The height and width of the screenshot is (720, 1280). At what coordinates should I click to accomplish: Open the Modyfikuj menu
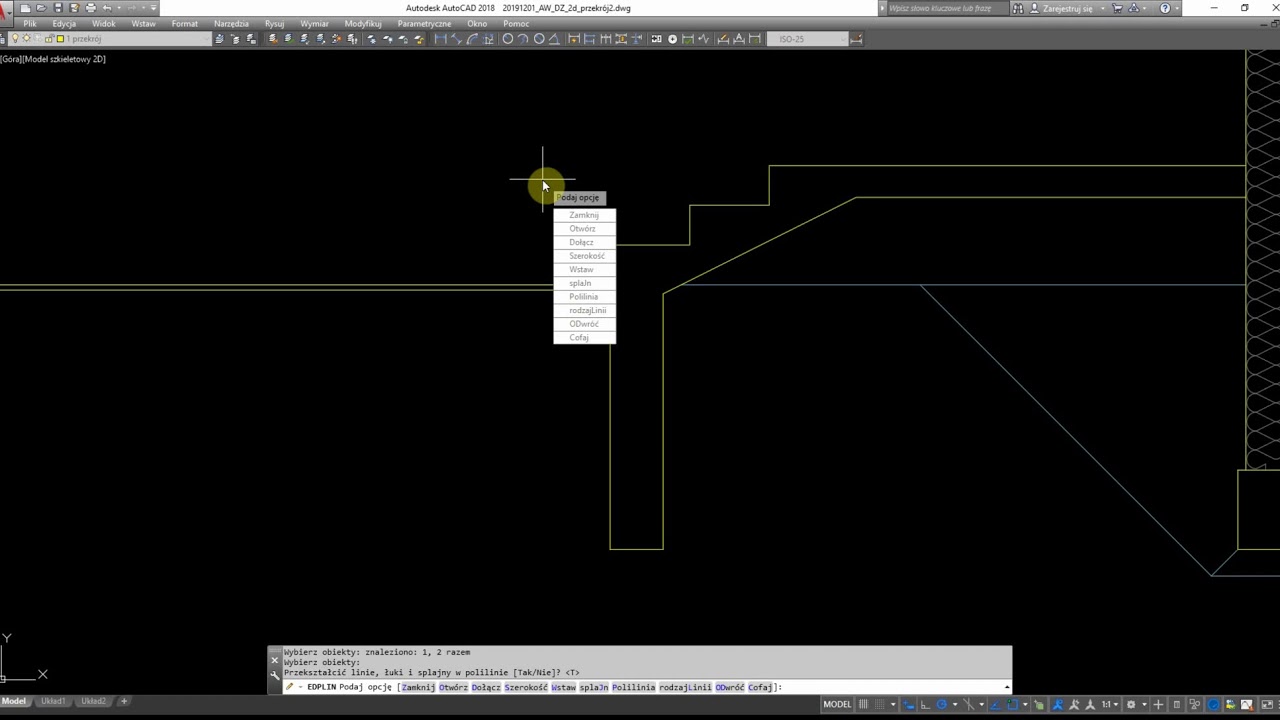pyautogui.click(x=363, y=23)
